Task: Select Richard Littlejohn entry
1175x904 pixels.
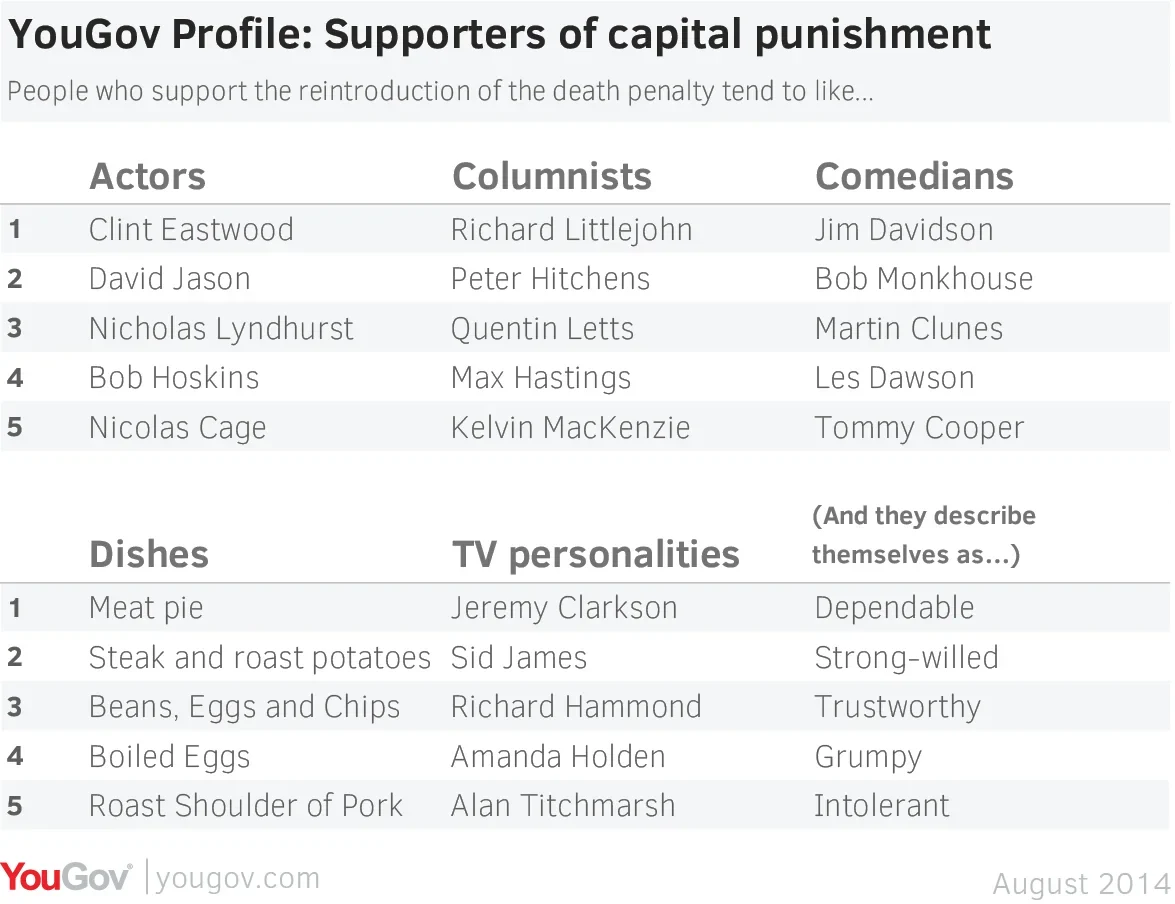Action: point(572,230)
